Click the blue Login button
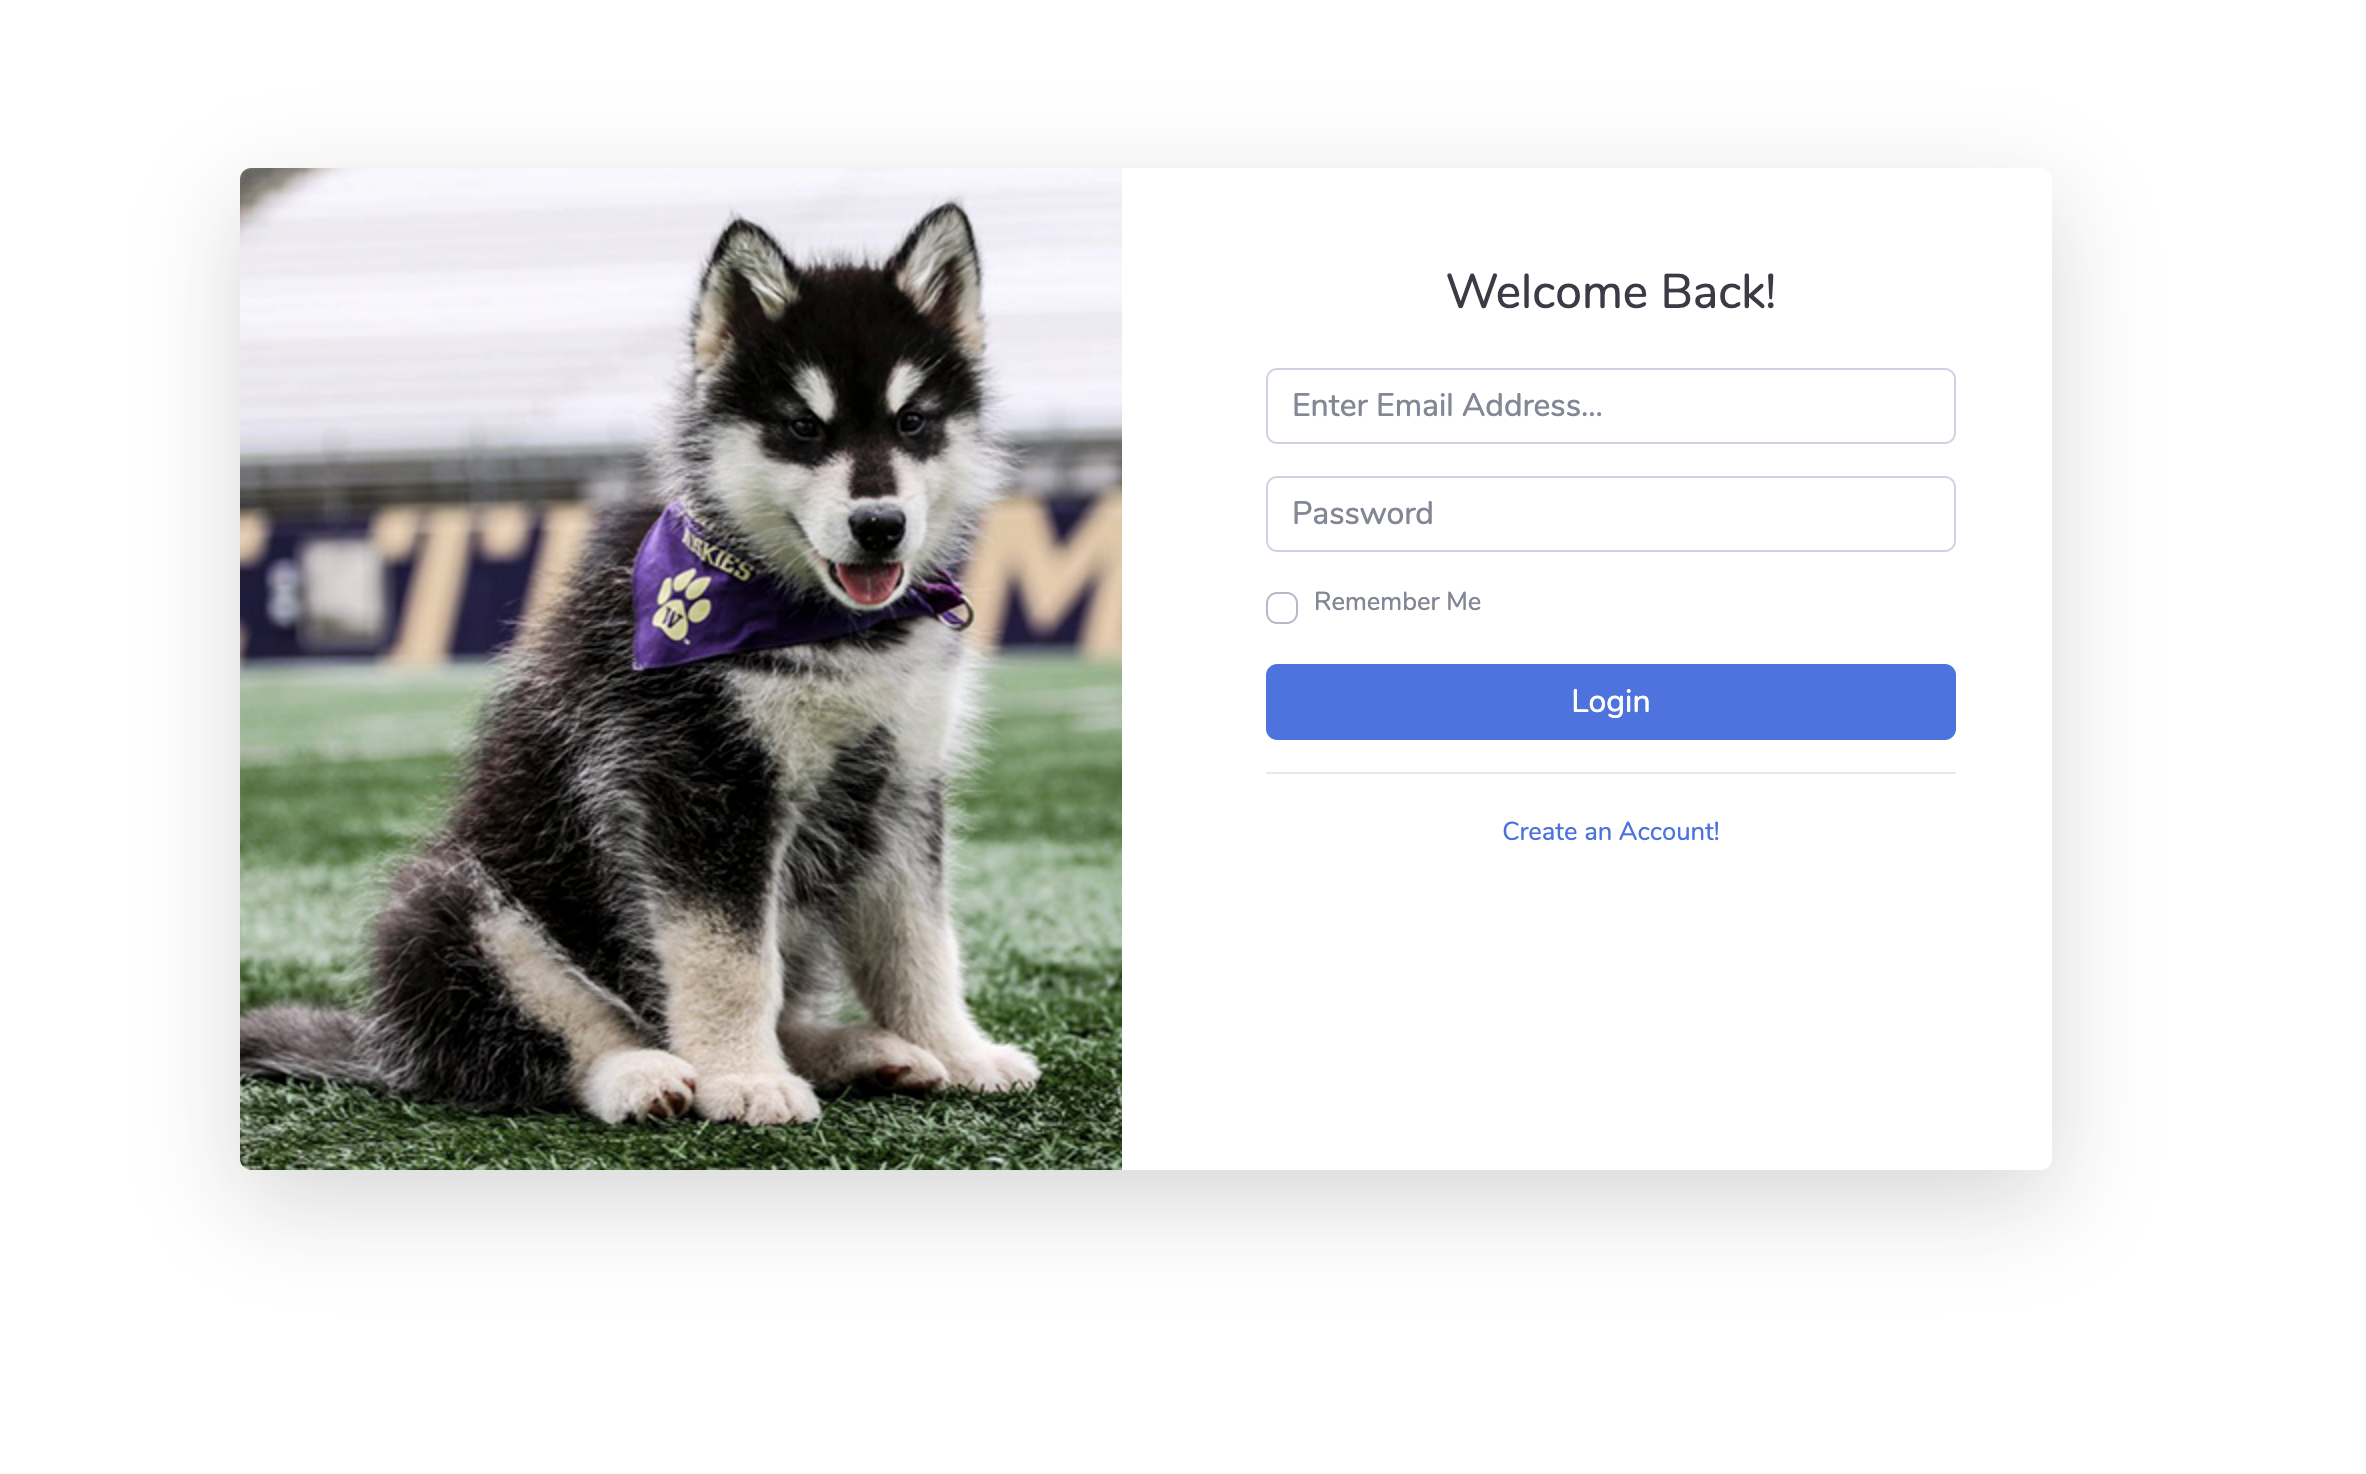The width and height of the screenshot is (2366, 1474). (1610, 702)
